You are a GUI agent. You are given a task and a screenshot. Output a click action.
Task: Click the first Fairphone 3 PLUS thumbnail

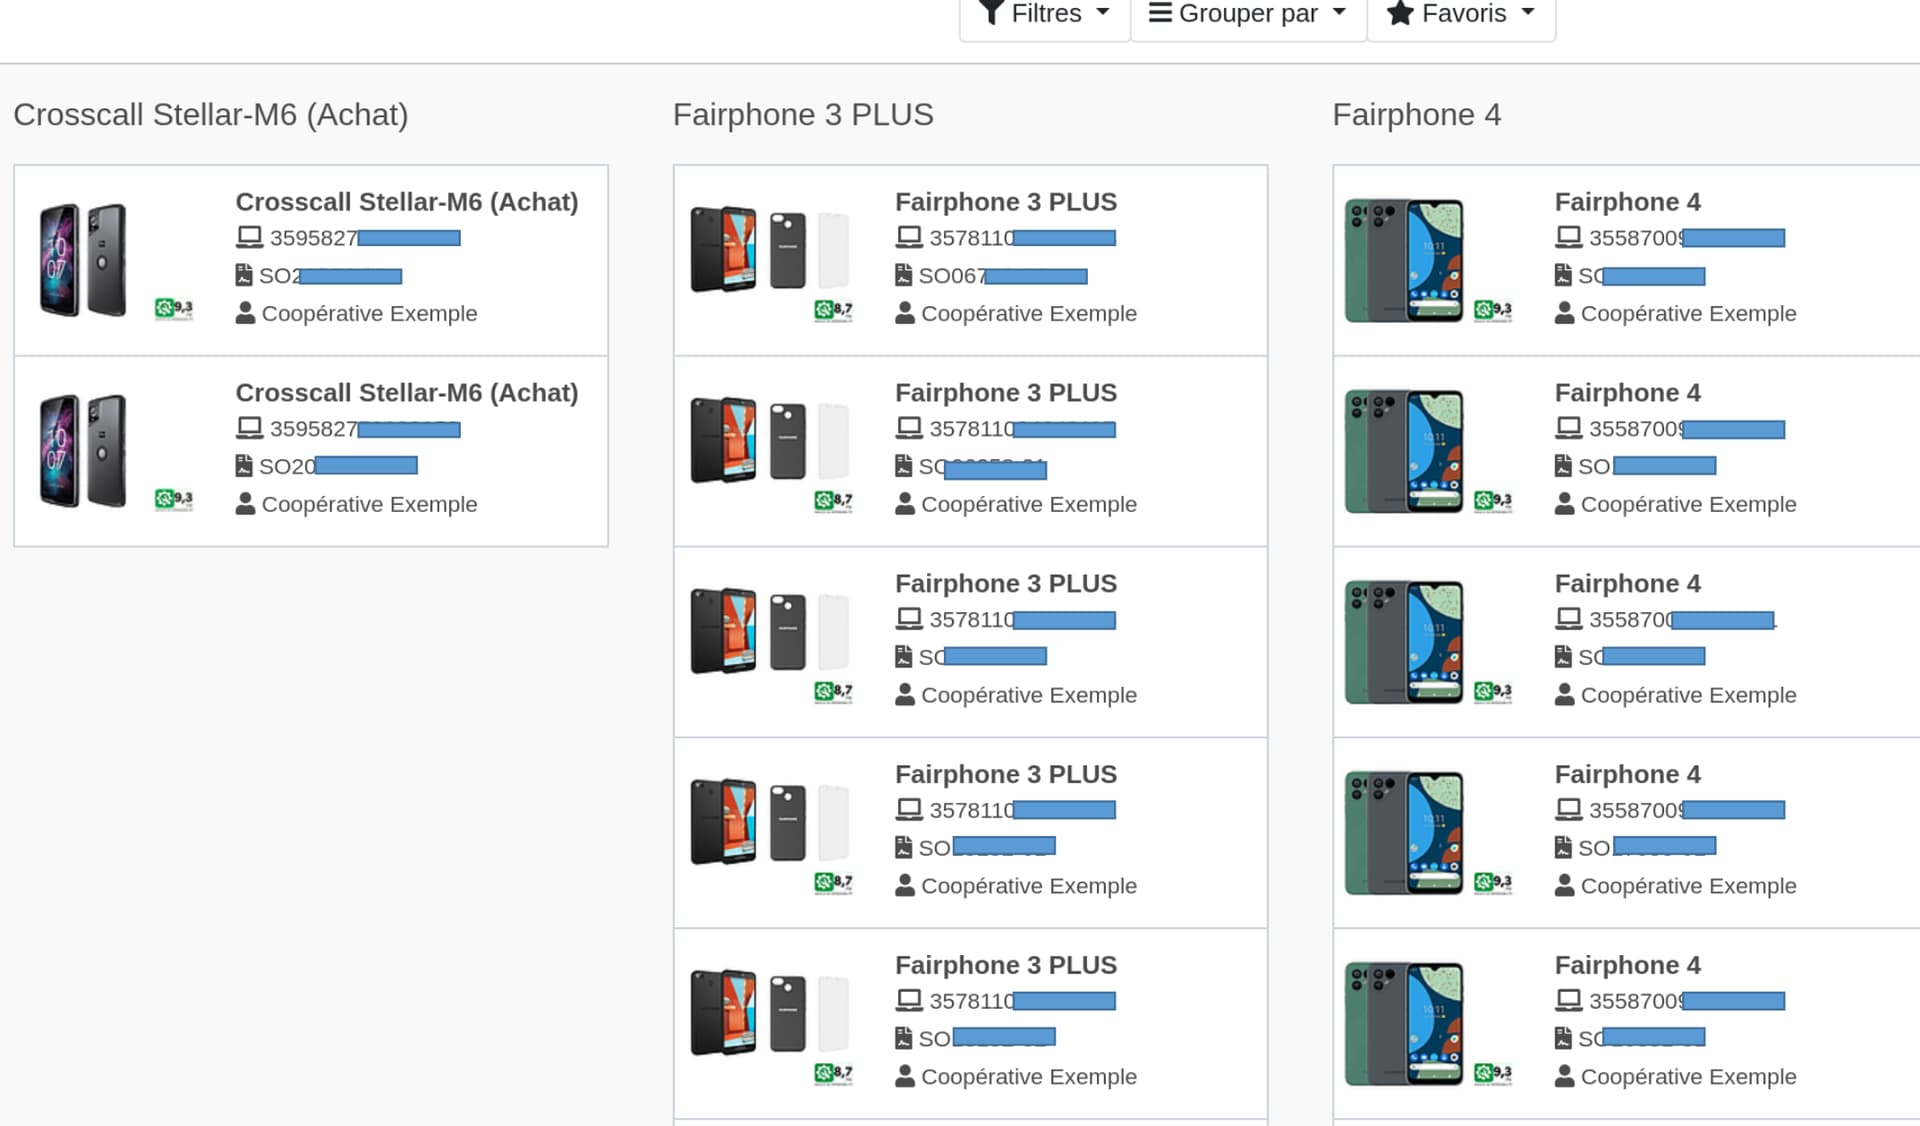tap(768, 249)
